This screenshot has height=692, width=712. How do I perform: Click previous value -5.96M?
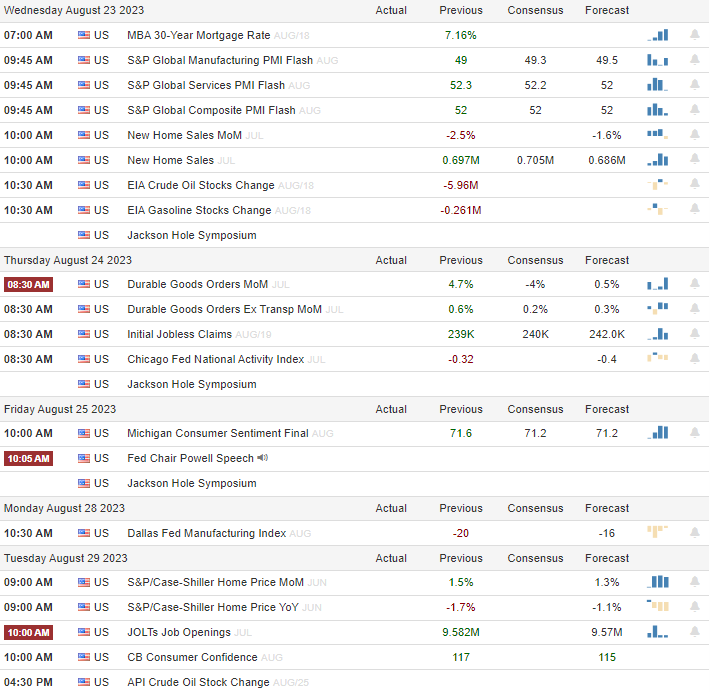(x=460, y=185)
